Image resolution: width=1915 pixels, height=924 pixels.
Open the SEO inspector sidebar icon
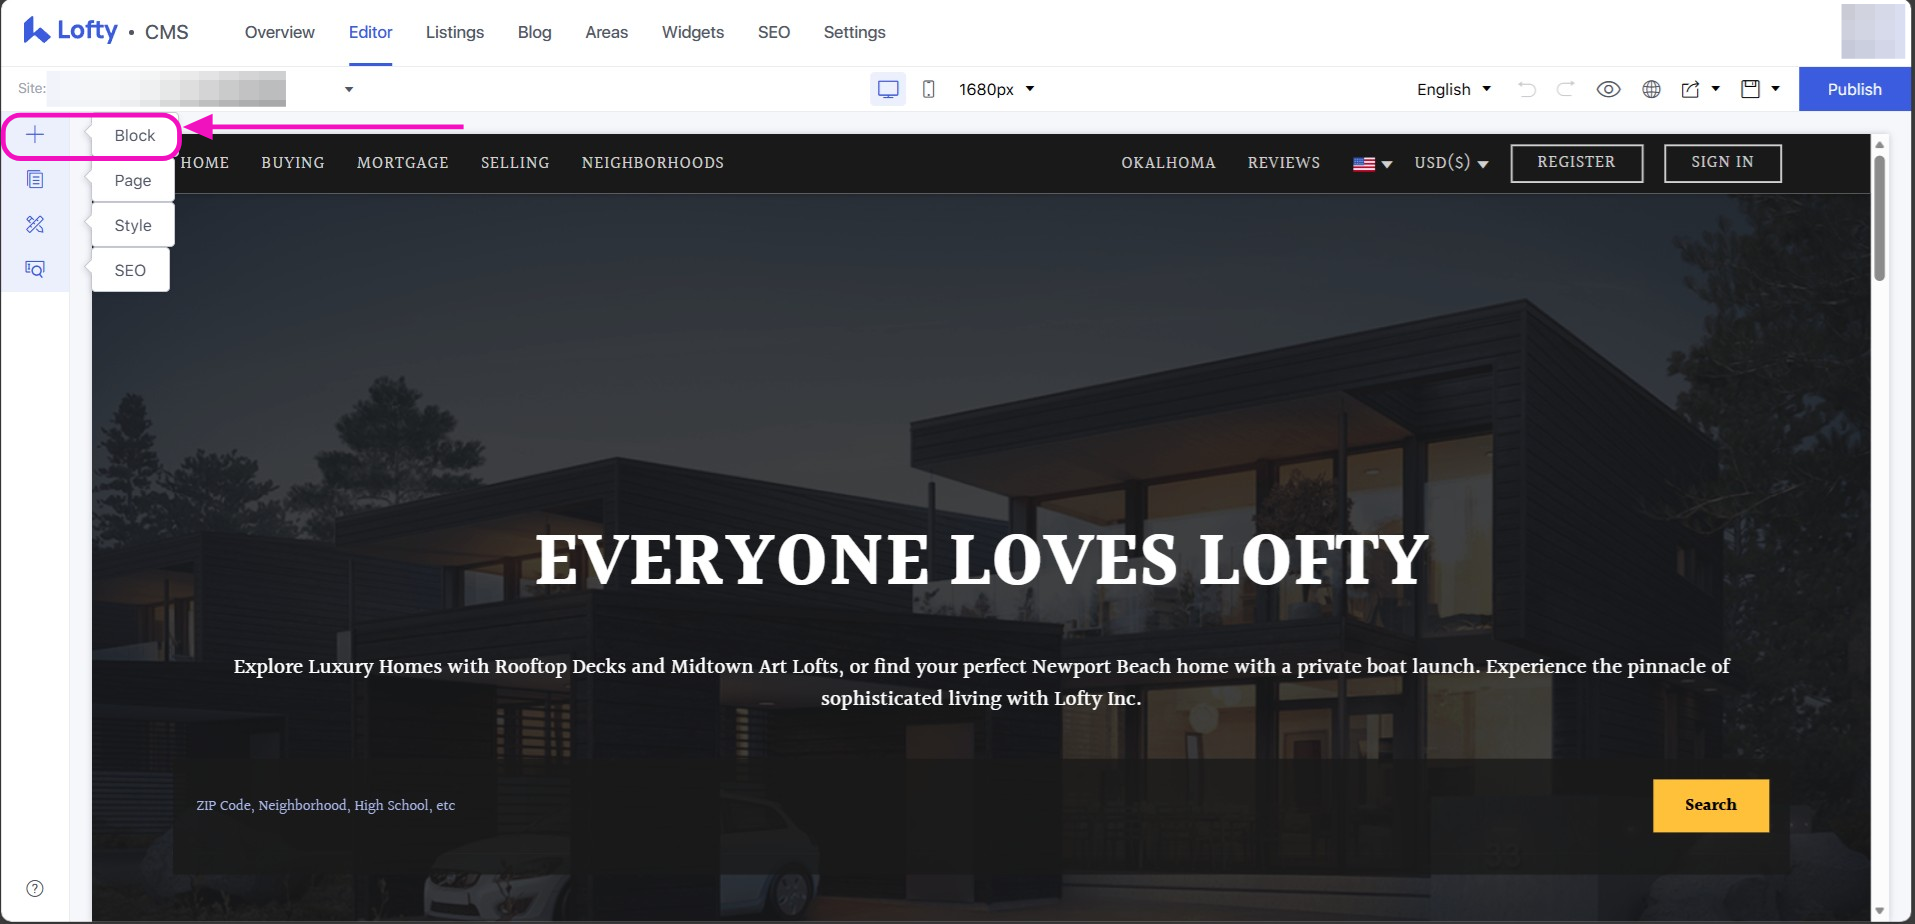pos(35,270)
